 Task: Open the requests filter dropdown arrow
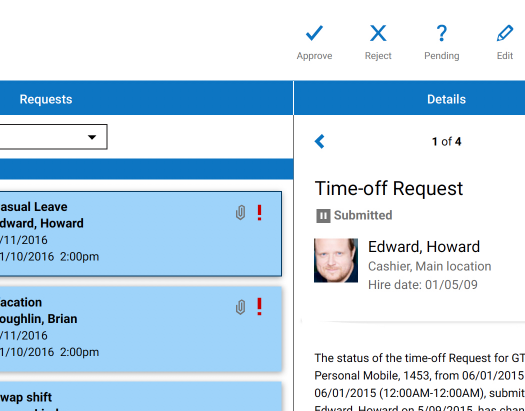92,137
